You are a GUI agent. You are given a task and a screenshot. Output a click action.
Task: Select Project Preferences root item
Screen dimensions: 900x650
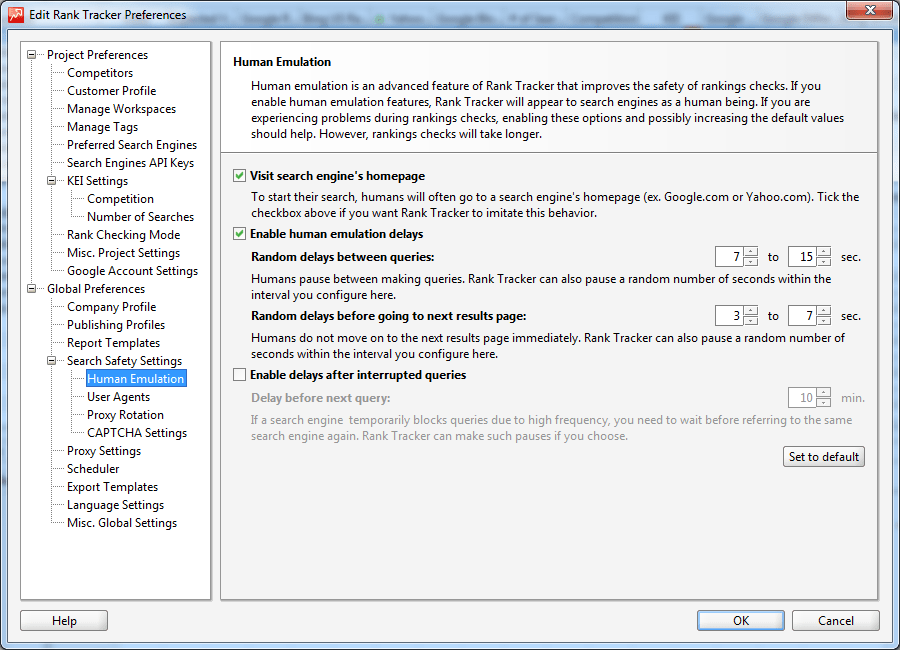(97, 55)
